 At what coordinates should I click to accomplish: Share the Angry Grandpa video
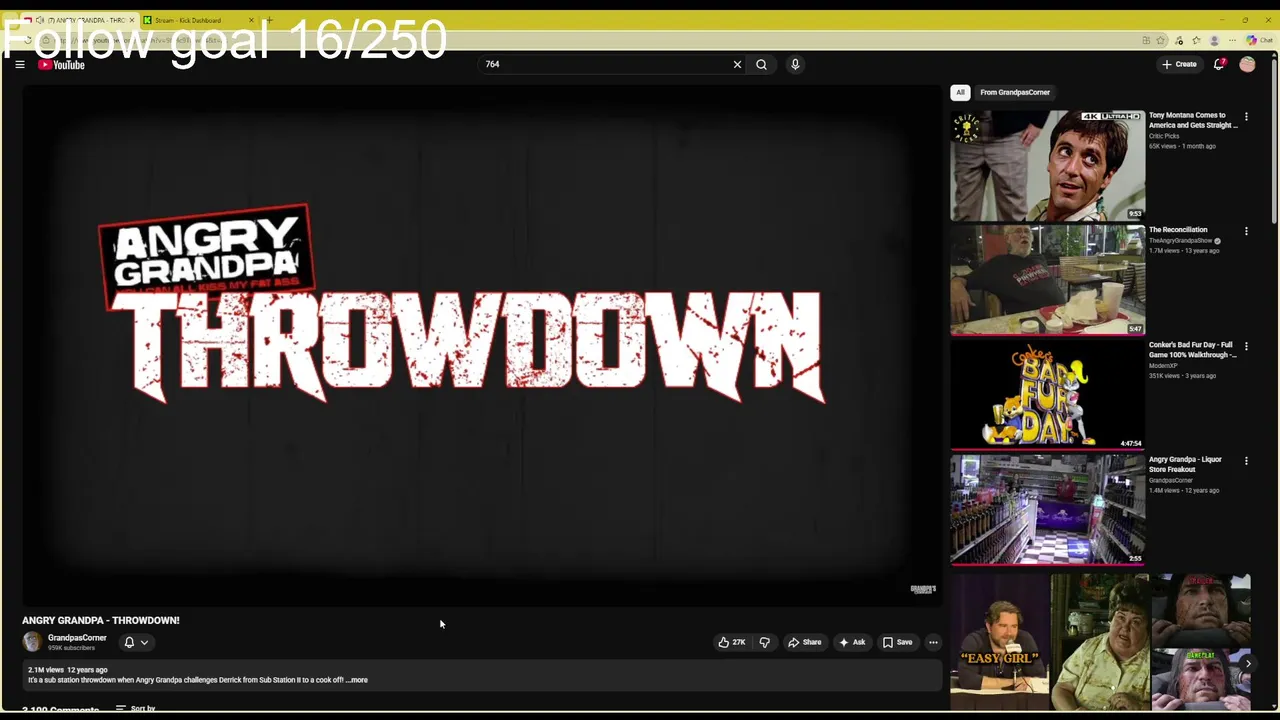(x=804, y=642)
